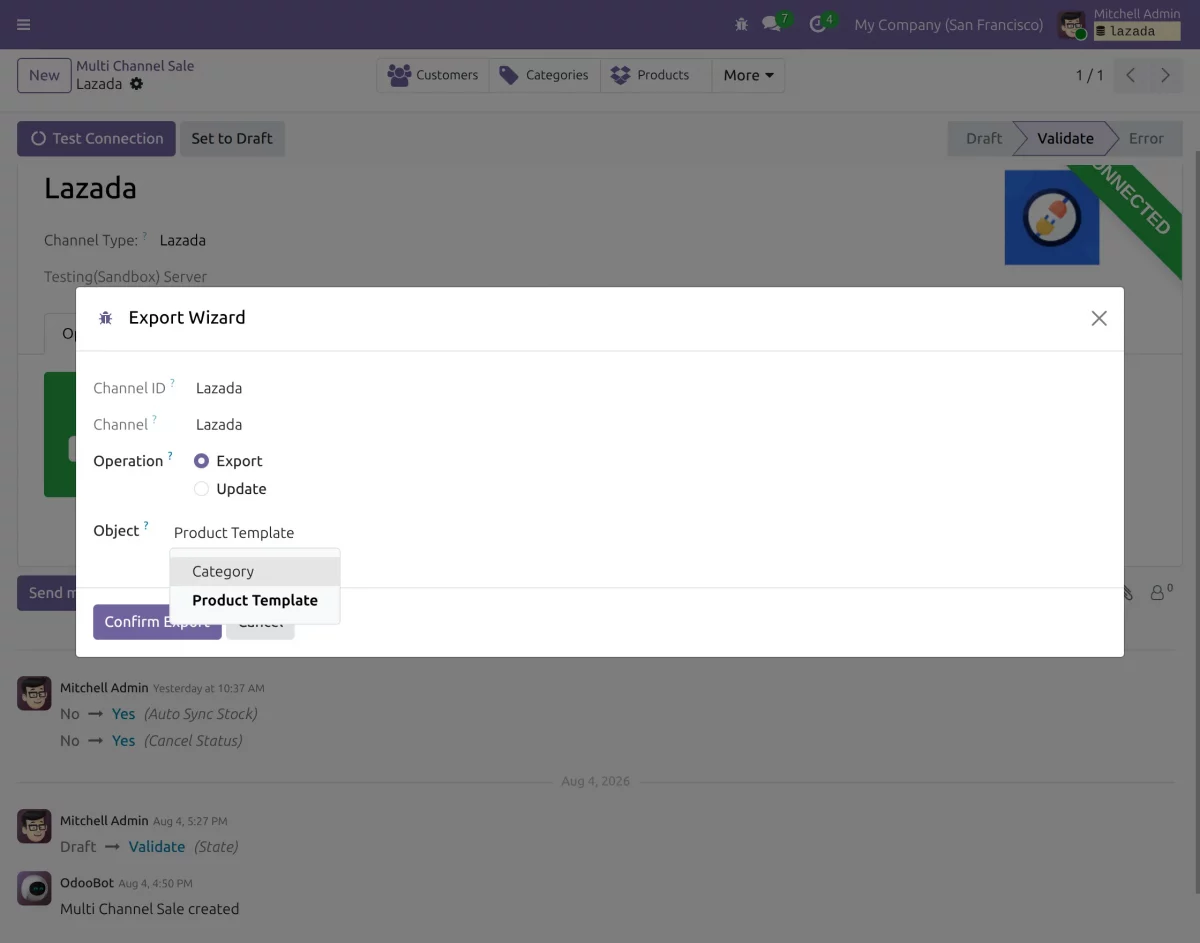
Task: Open activities clock icon with badge 4
Action: click(x=817, y=24)
